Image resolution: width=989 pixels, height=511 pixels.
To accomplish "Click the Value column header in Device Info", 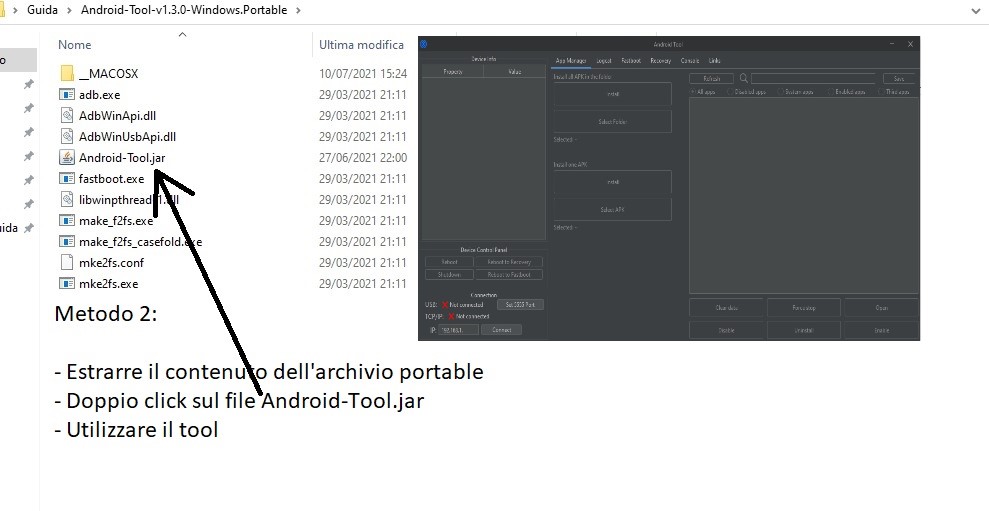I will click(x=515, y=72).
